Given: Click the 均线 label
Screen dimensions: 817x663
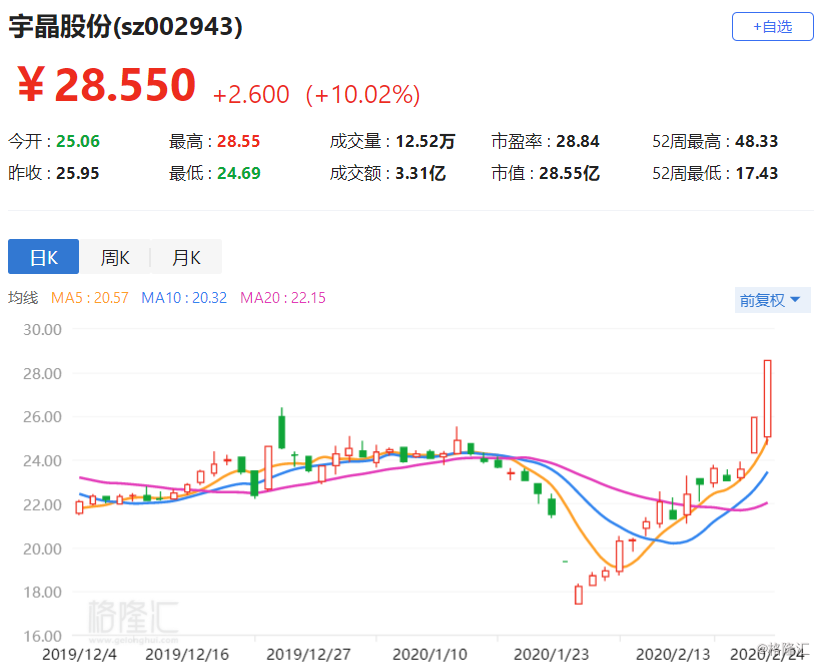Looking at the screenshot, I should [23, 298].
